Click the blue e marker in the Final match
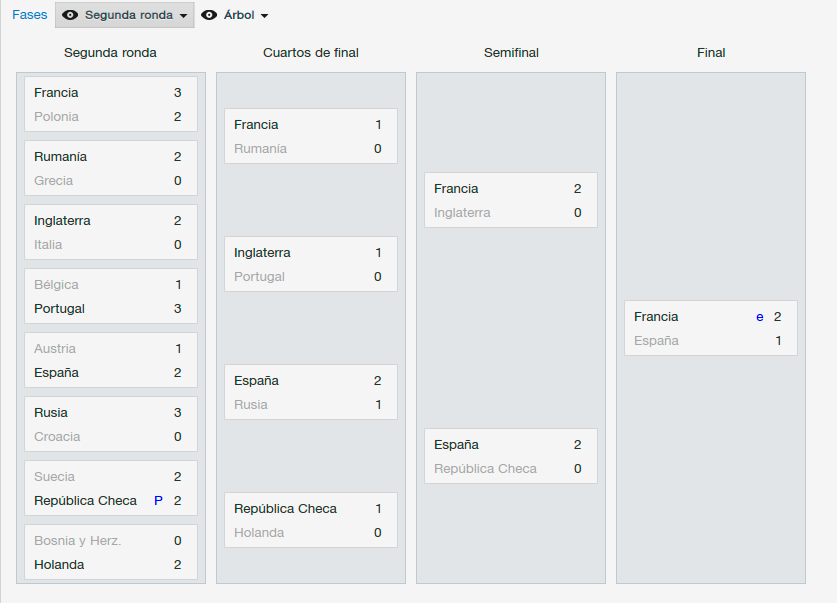837x603 pixels. coord(760,317)
